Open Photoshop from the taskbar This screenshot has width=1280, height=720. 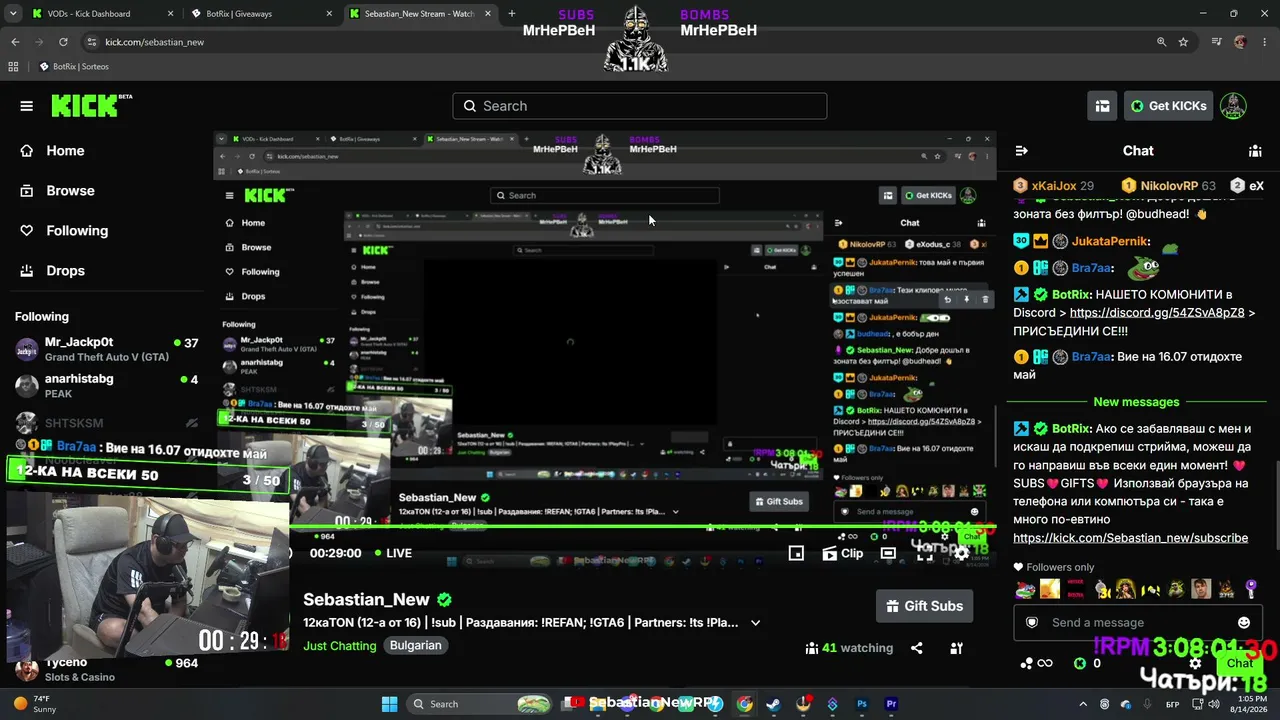point(862,704)
